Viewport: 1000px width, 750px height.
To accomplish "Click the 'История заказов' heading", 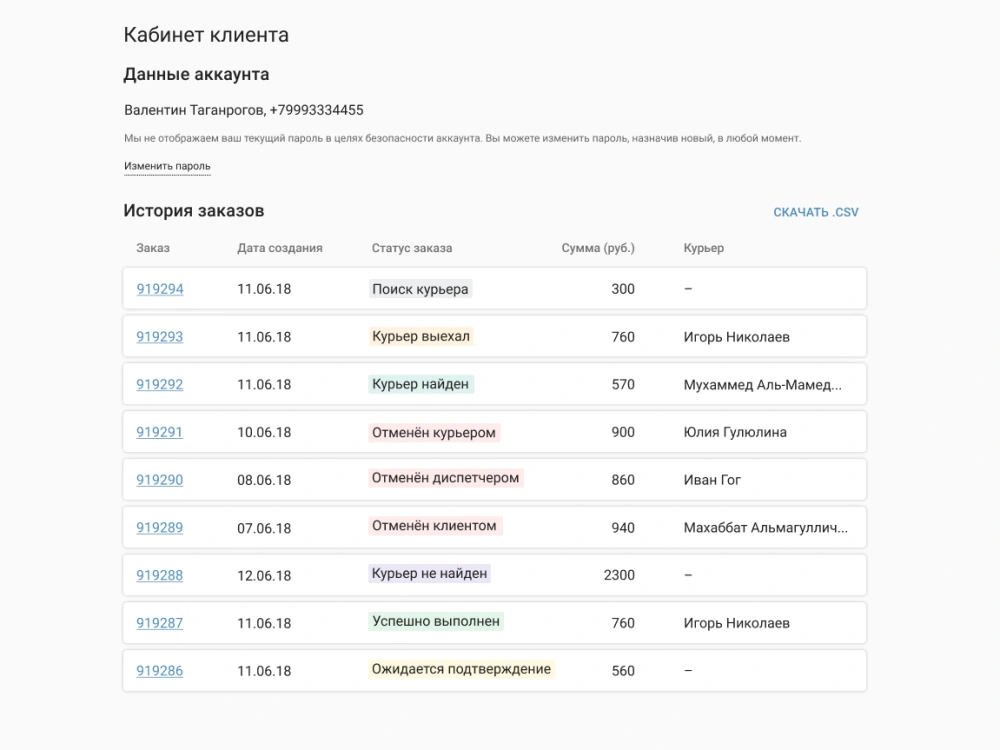I will (x=193, y=211).
